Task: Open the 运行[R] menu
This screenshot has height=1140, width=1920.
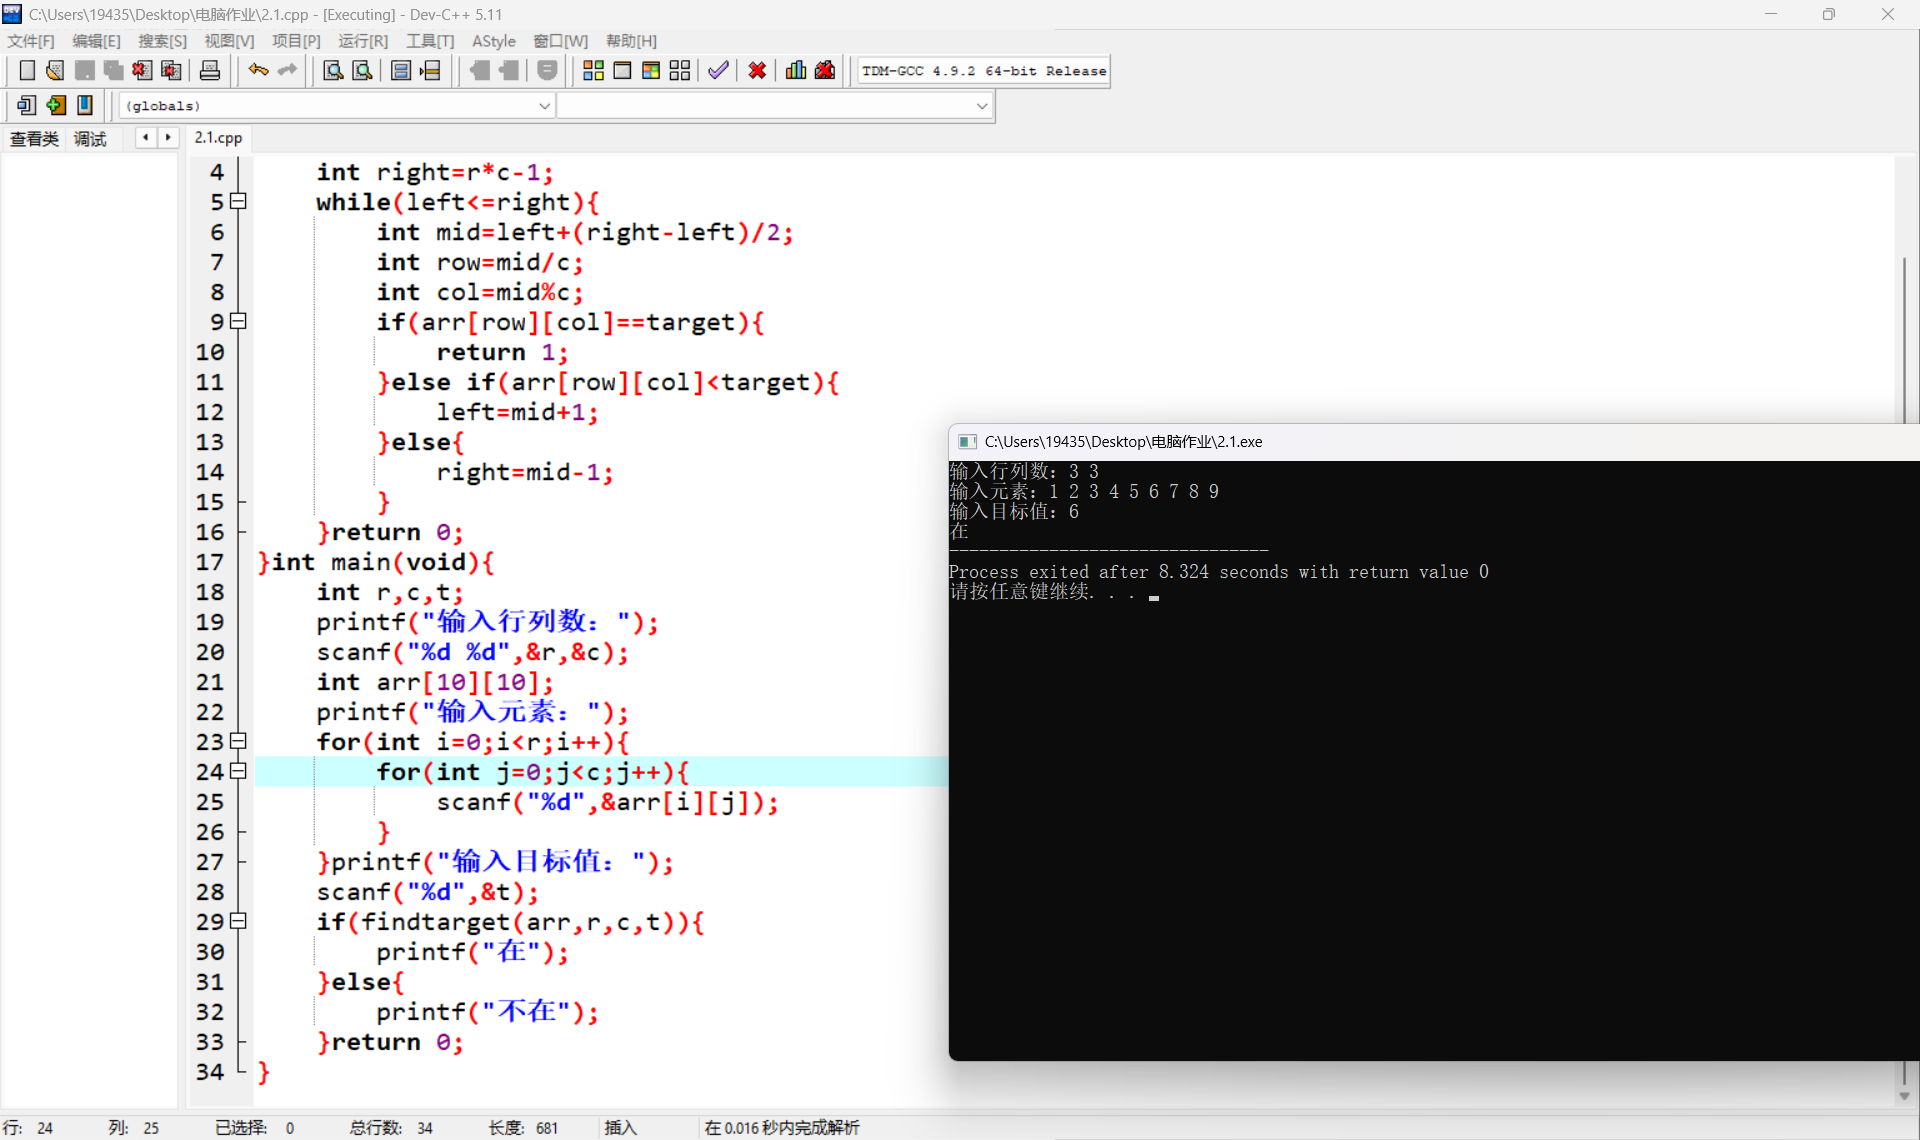Action: pyautogui.click(x=362, y=41)
